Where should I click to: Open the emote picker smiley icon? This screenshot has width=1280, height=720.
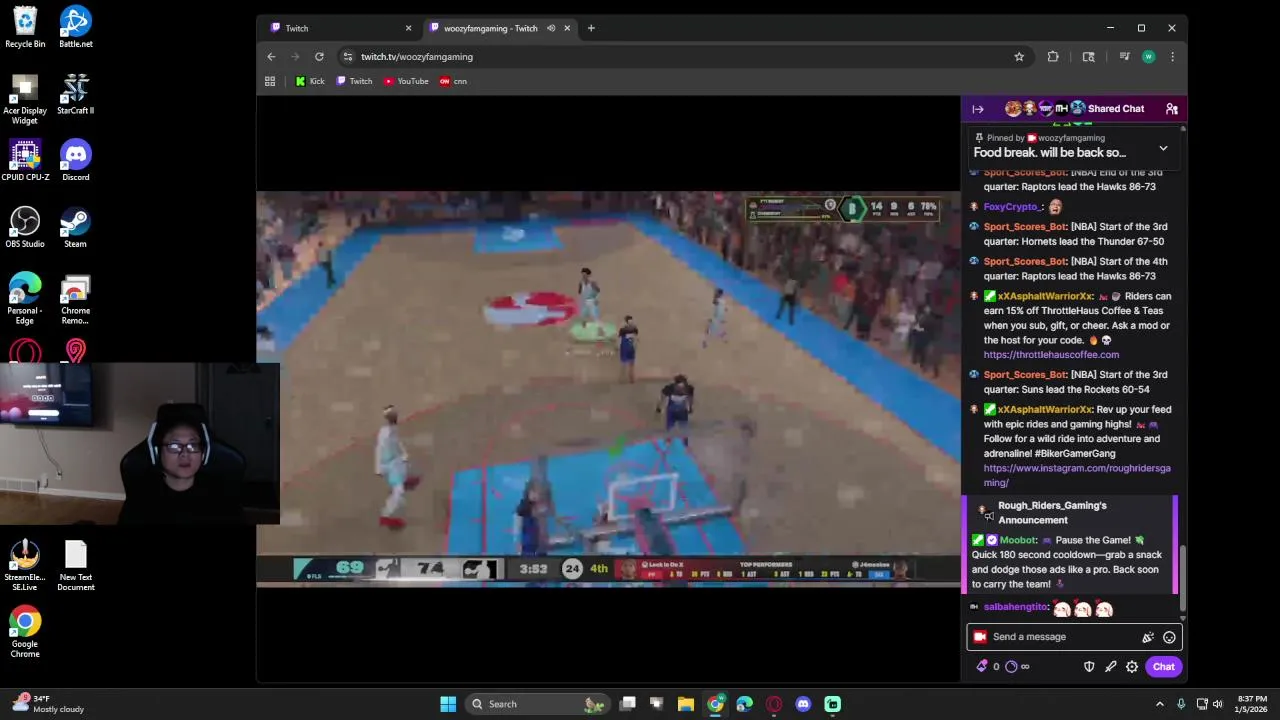pyautogui.click(x=1169, y=637)
